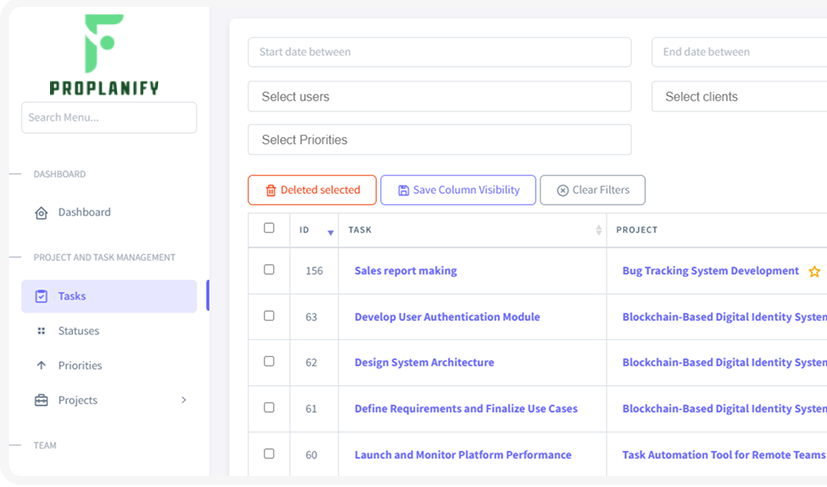The width and height of the screenshot is (827, 487).
Task: Click the Tasks clipboard icon in sidebar
Action: point(41,296)
